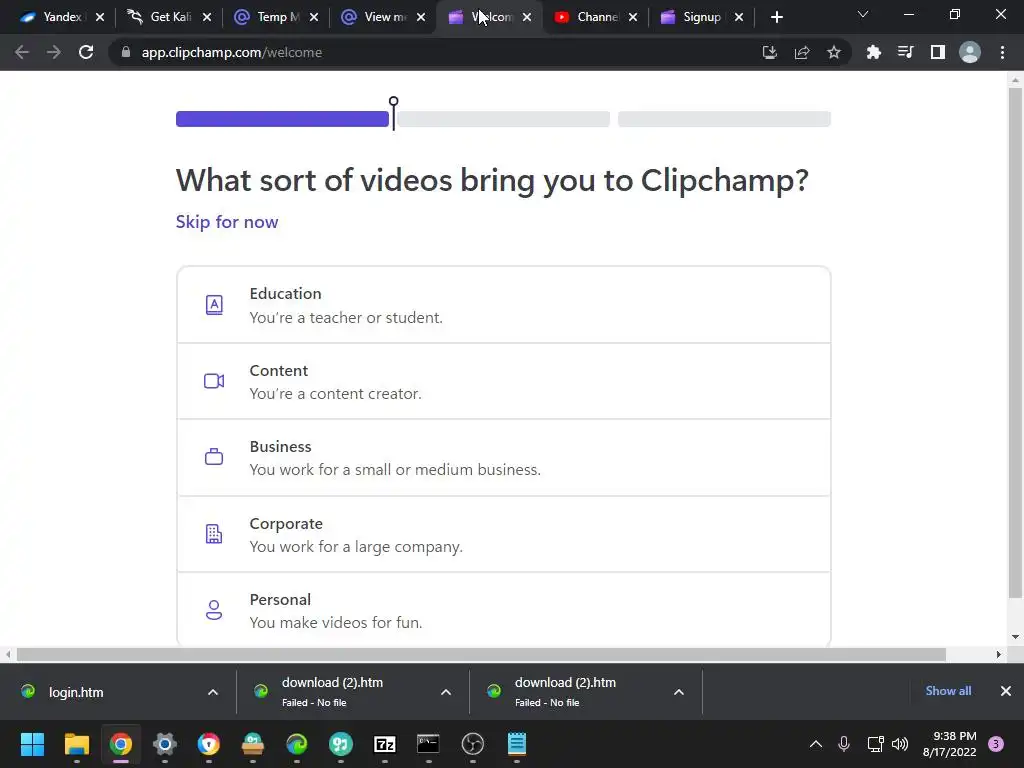Expand login.htm download options
This screenshot has width=1024, height=768.
213,692
